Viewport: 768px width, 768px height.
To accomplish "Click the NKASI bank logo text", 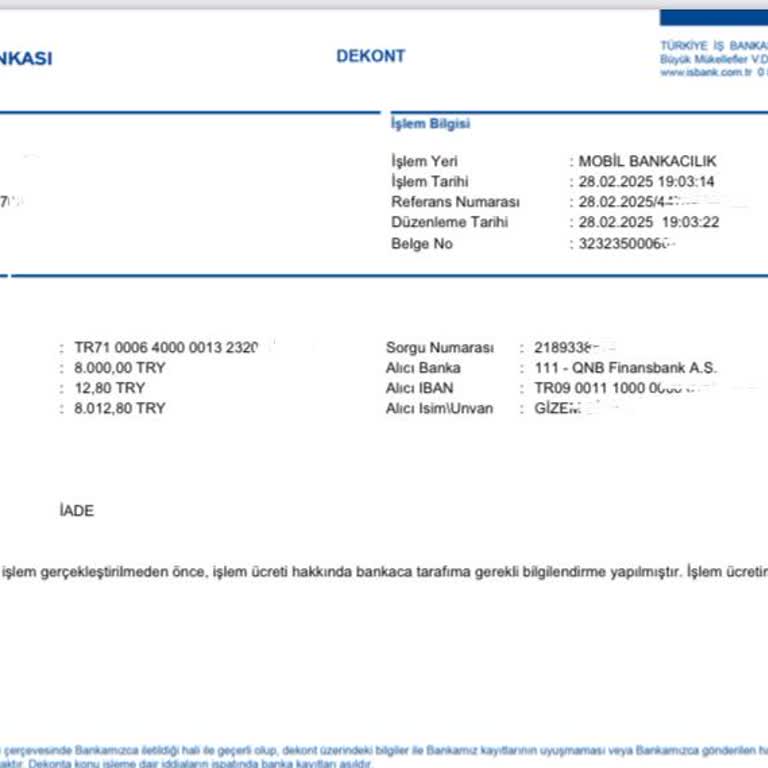I will click(26, 58).
